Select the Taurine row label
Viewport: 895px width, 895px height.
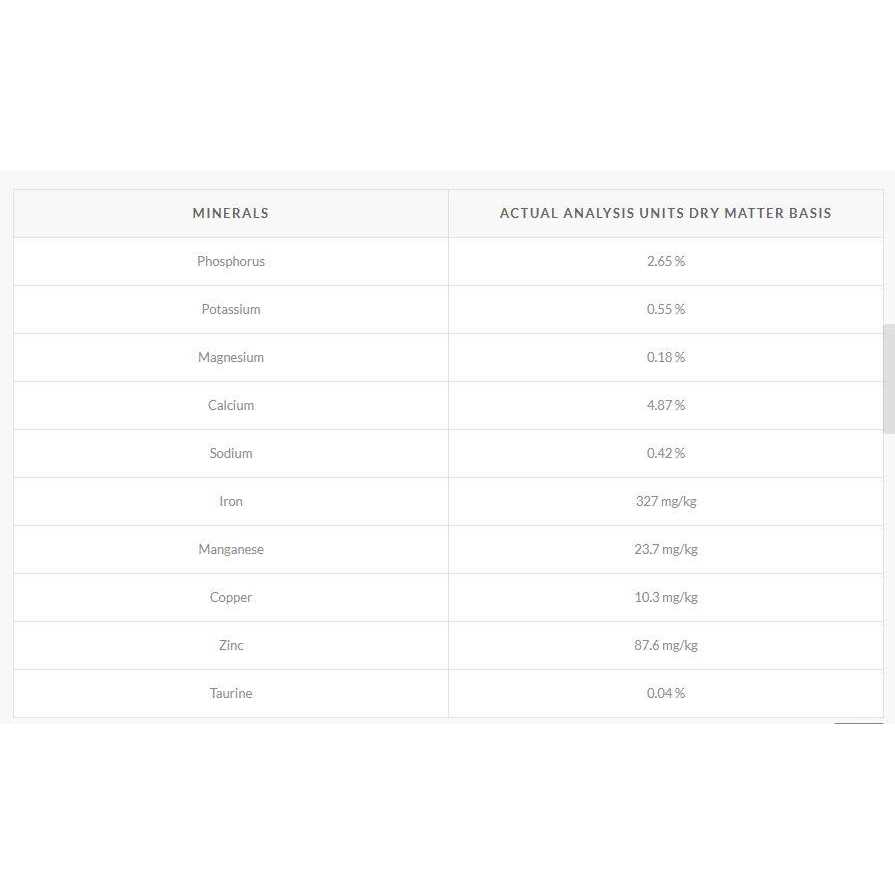(231, 693)
